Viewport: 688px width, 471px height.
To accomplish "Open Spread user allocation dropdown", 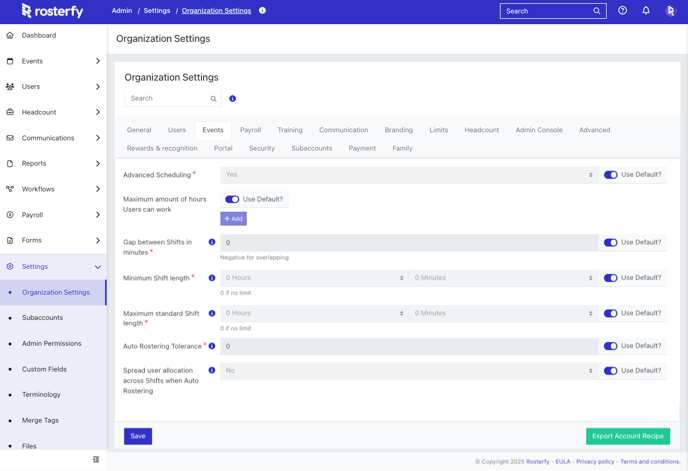I will click(x=409, y=371).
